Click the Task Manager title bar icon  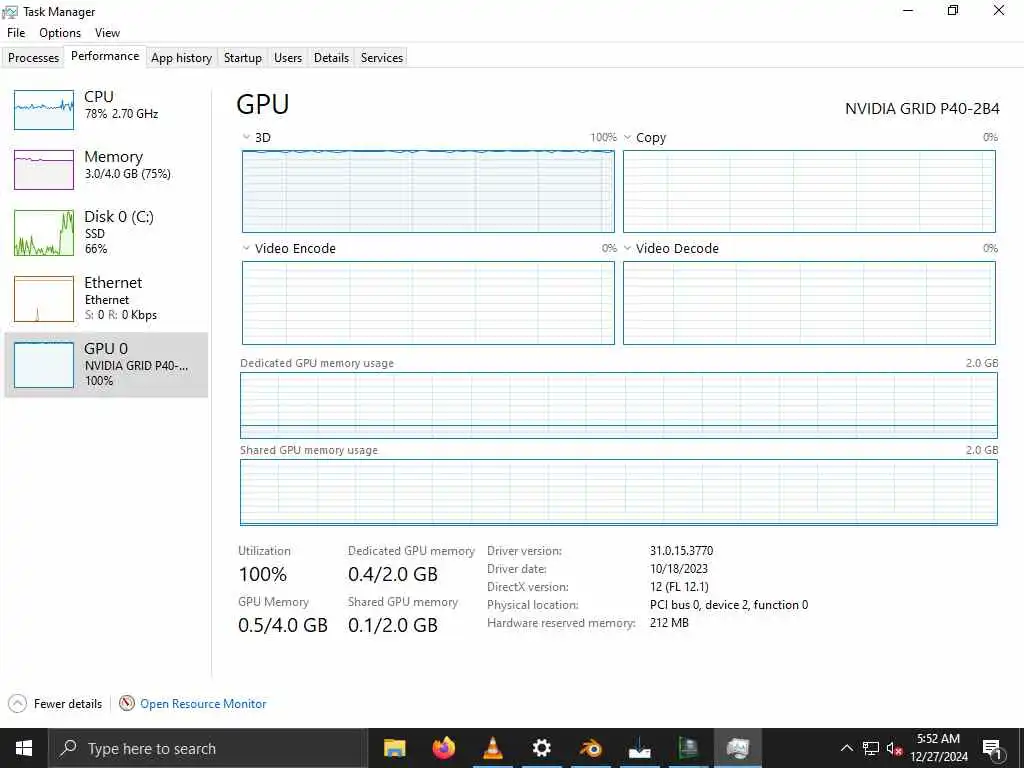pyautogui.click(x=10, y=12)
